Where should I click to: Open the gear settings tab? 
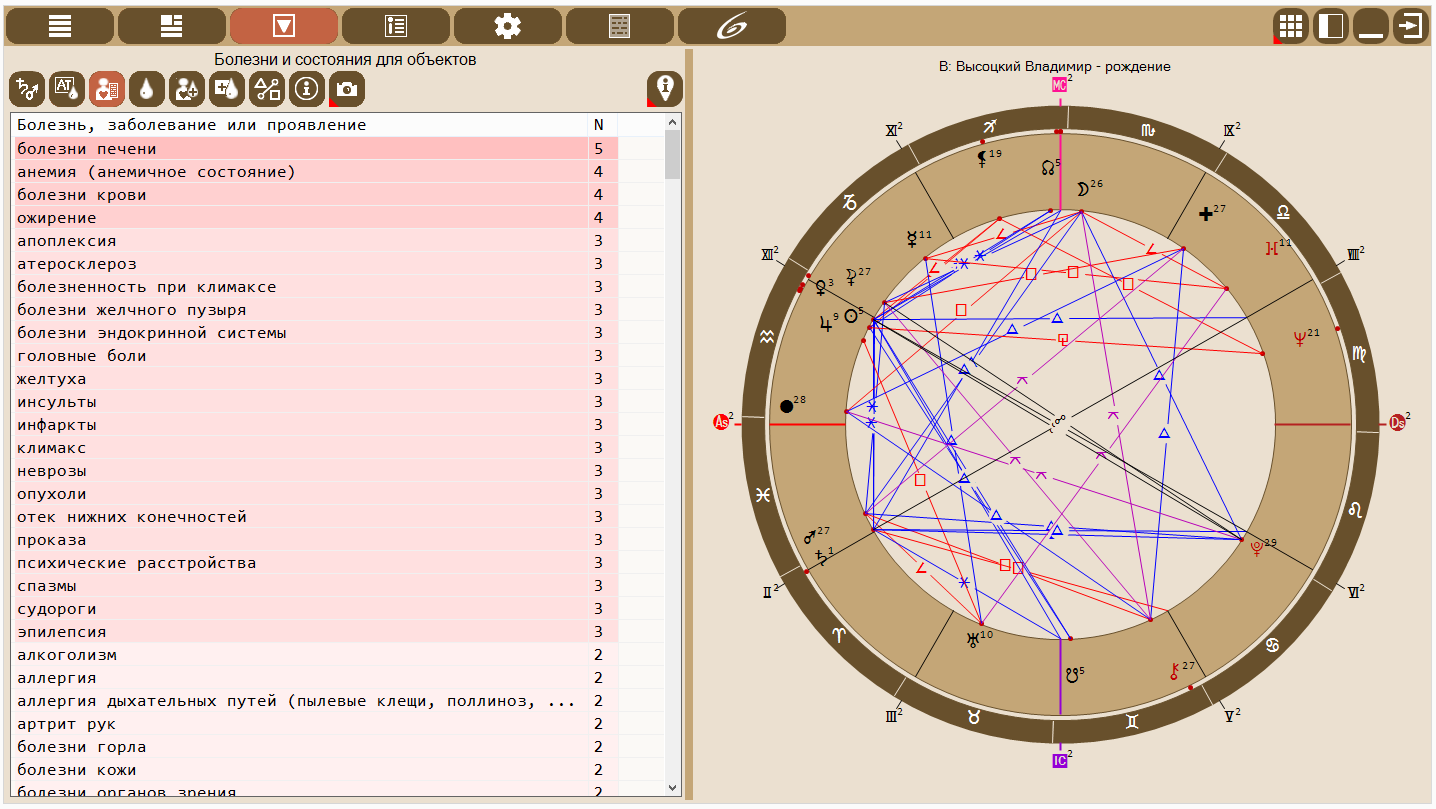coord(507,26)
